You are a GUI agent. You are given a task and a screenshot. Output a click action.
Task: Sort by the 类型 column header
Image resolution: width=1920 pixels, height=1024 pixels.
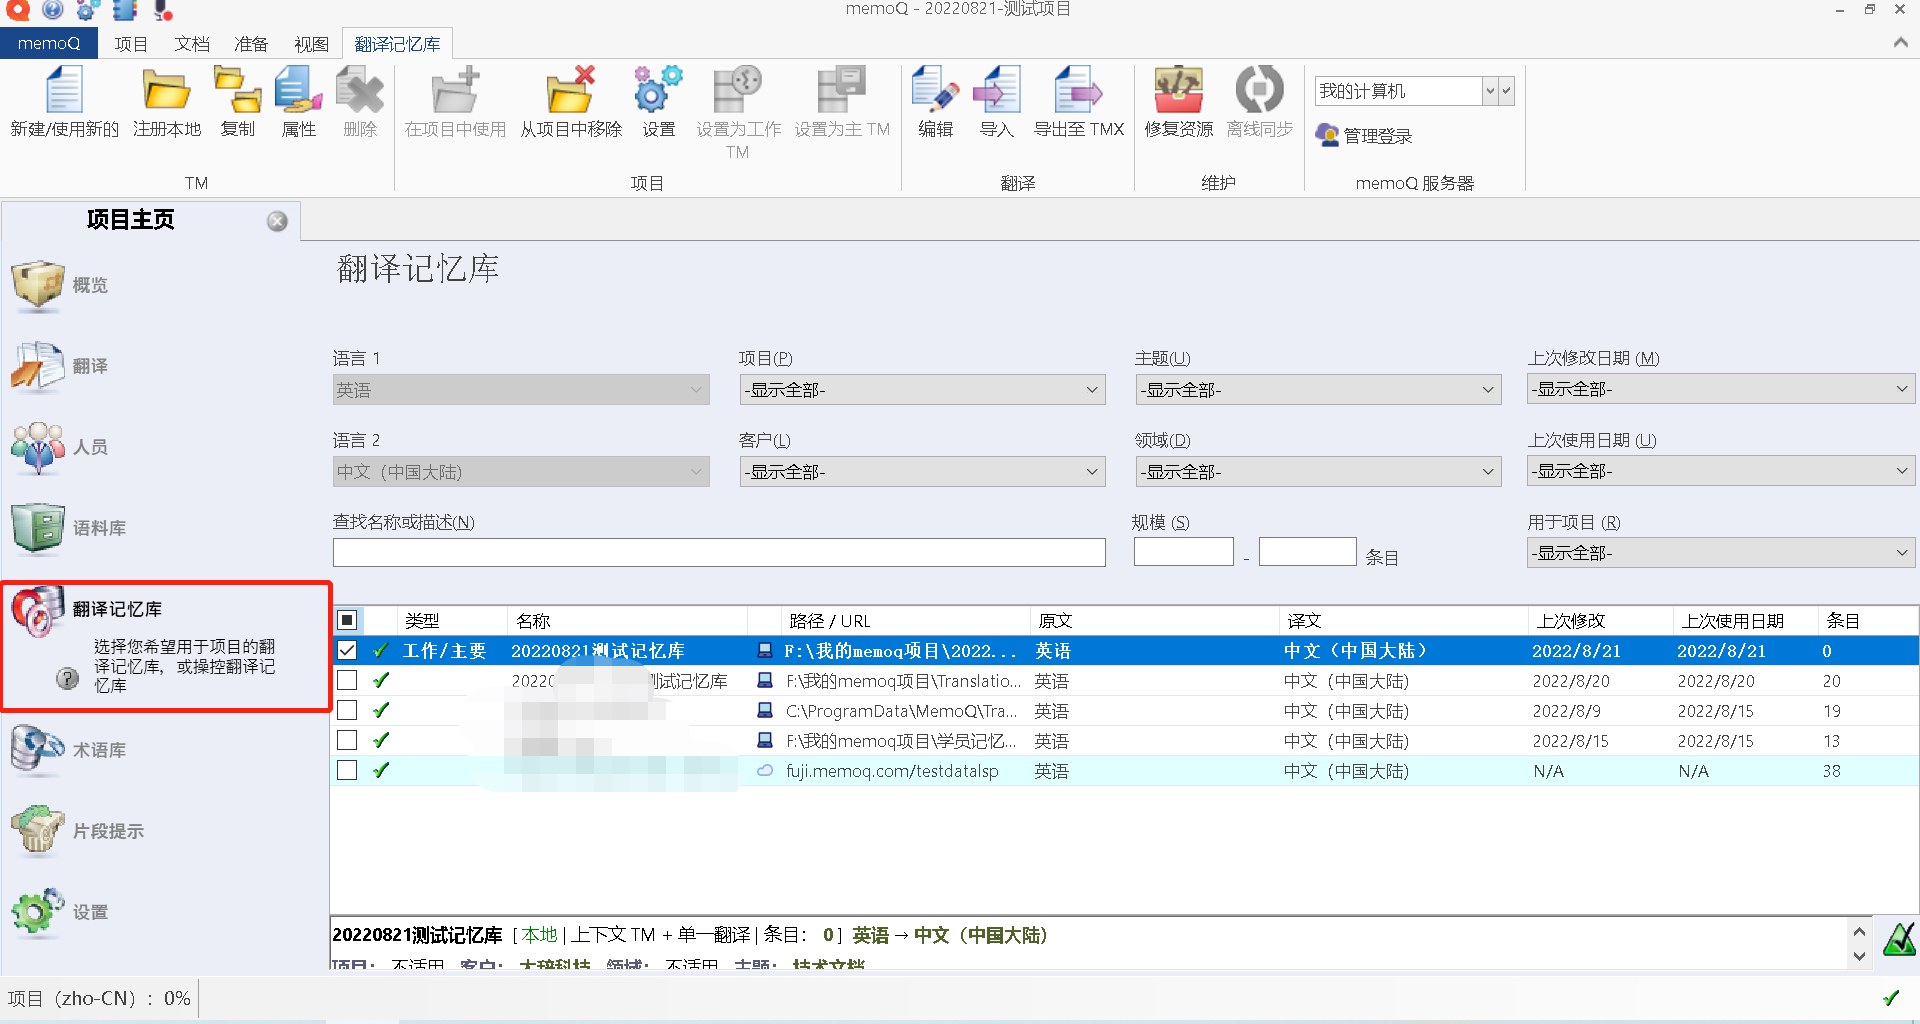(x=452, y=620)
